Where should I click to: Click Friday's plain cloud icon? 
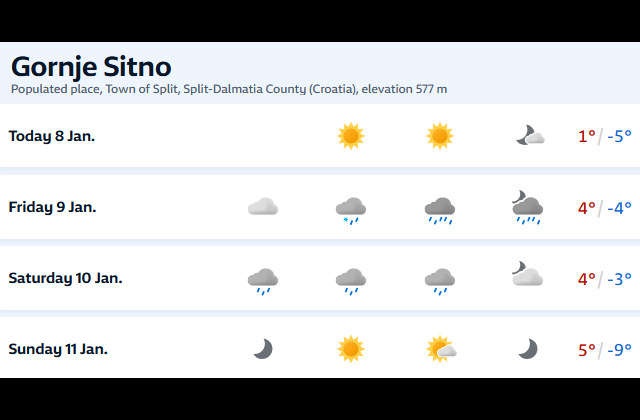262,207
